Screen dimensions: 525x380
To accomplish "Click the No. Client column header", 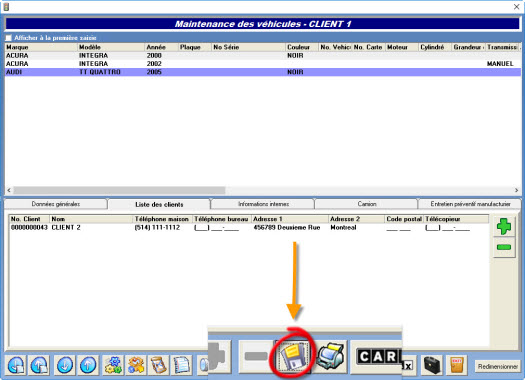I will click(x=29, y=219).
